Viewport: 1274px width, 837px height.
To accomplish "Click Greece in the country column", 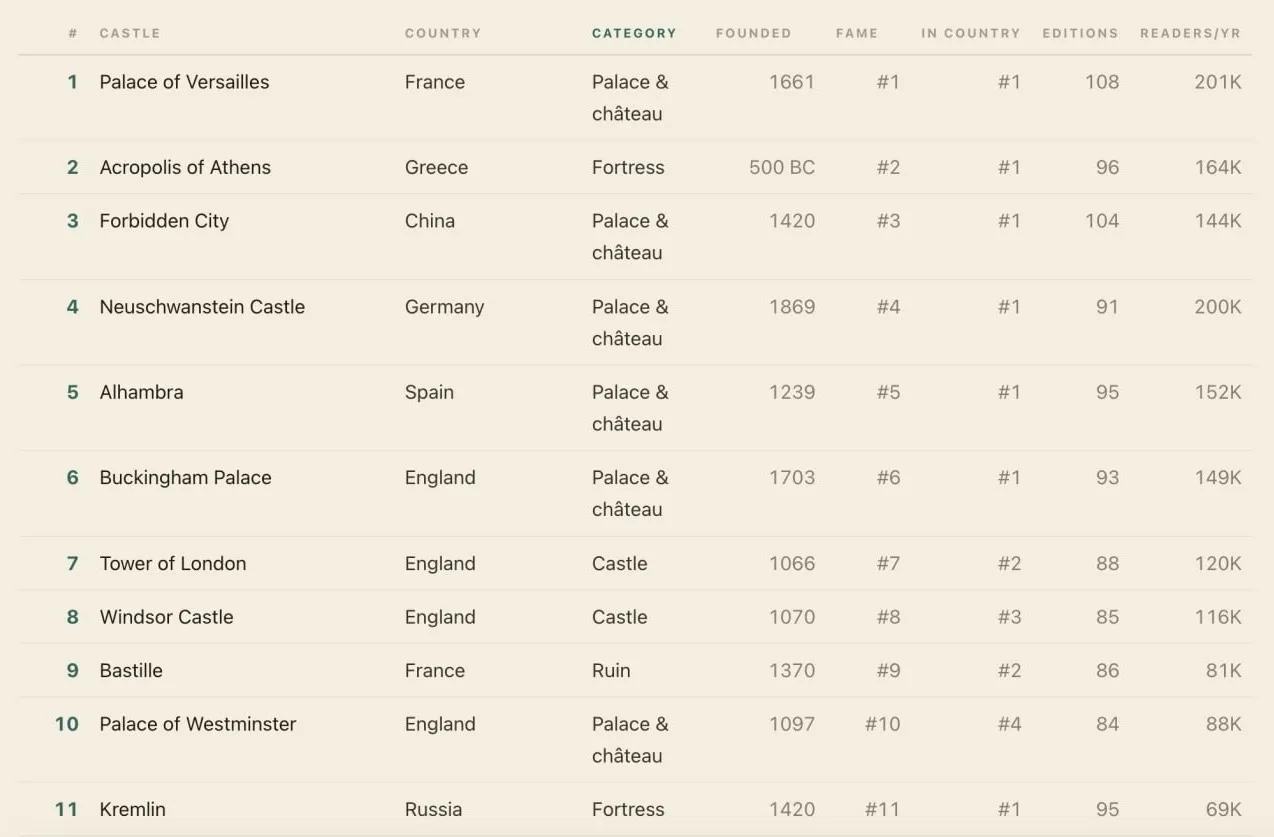I will pos(436,167).
